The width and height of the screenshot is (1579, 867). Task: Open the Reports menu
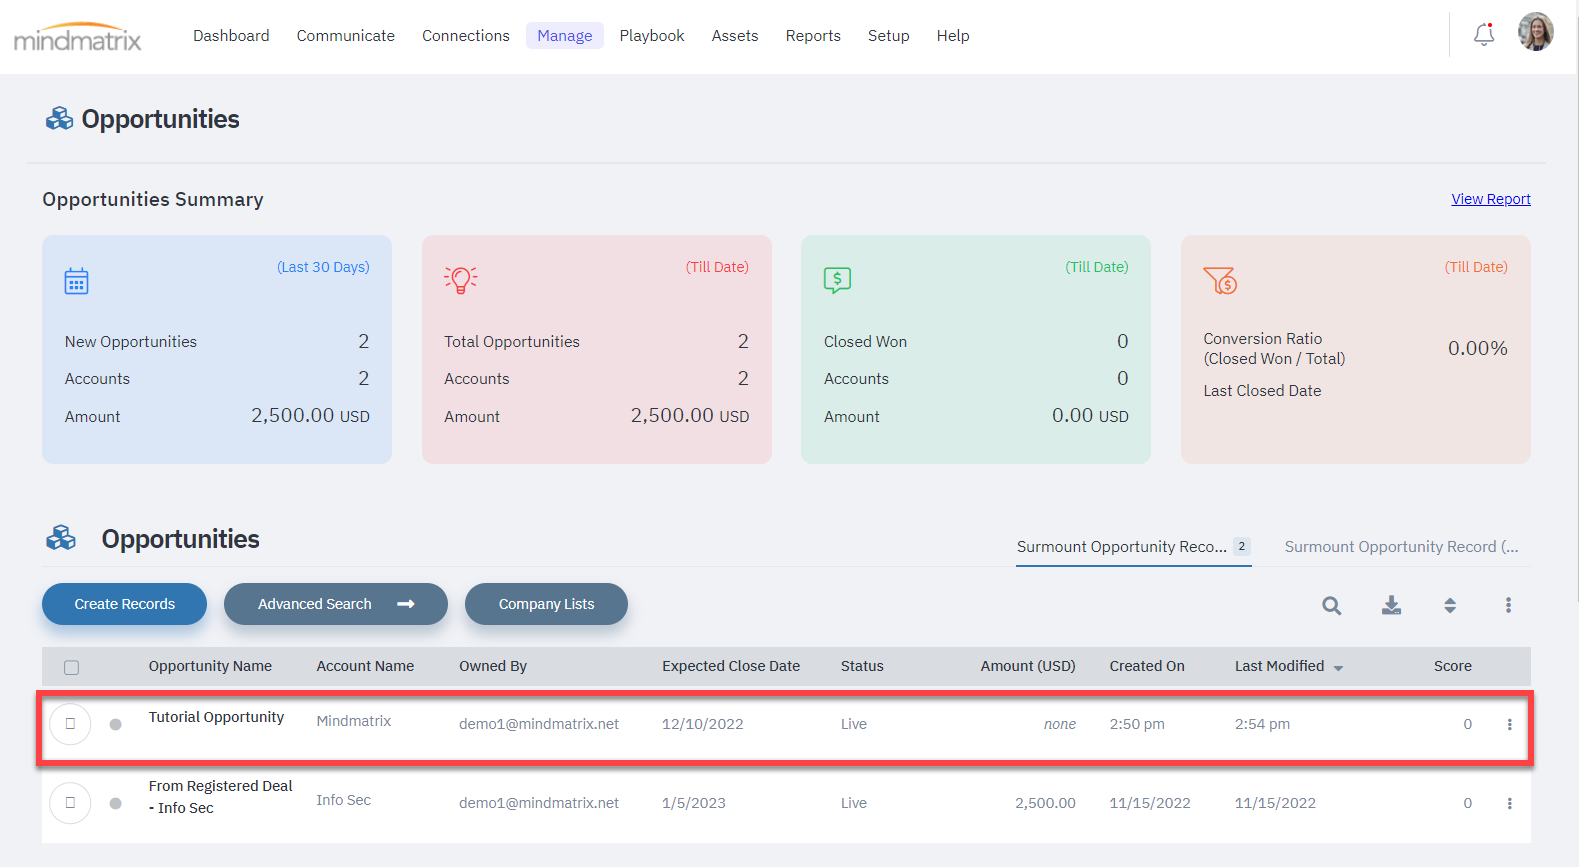(x=812, y=36)
